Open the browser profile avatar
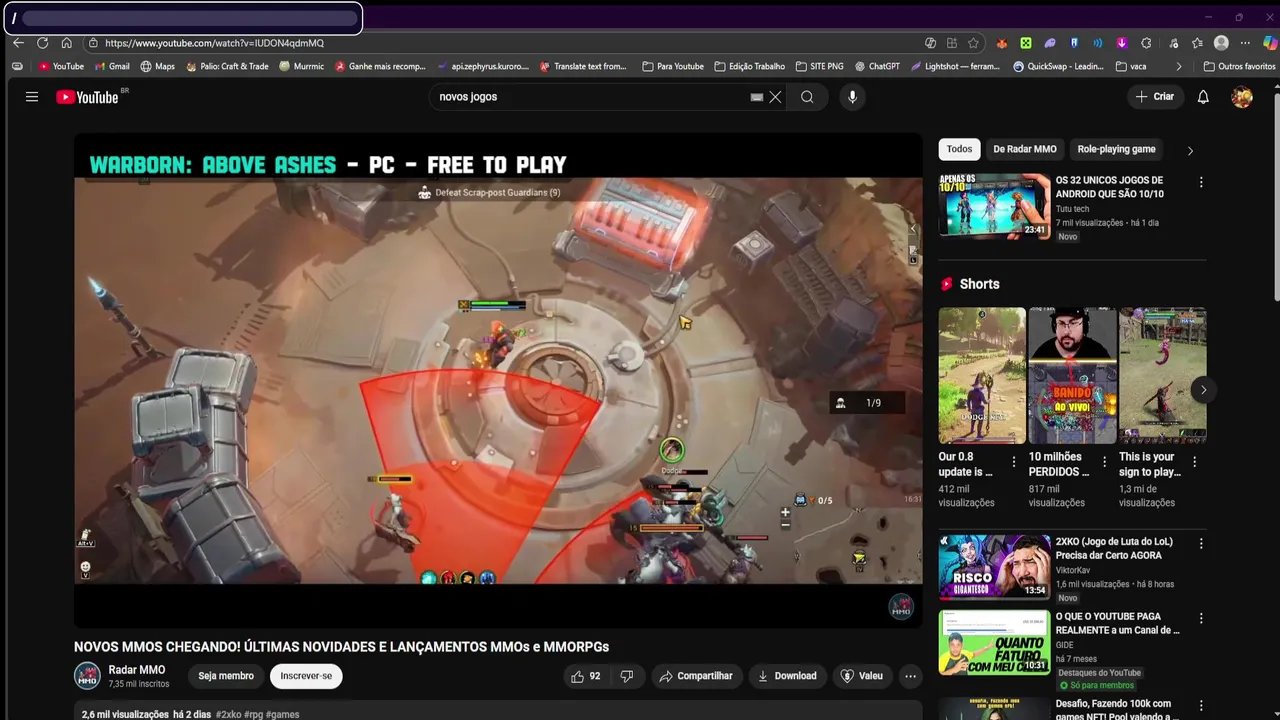1280x720 pixels. tap(1221, 43)
